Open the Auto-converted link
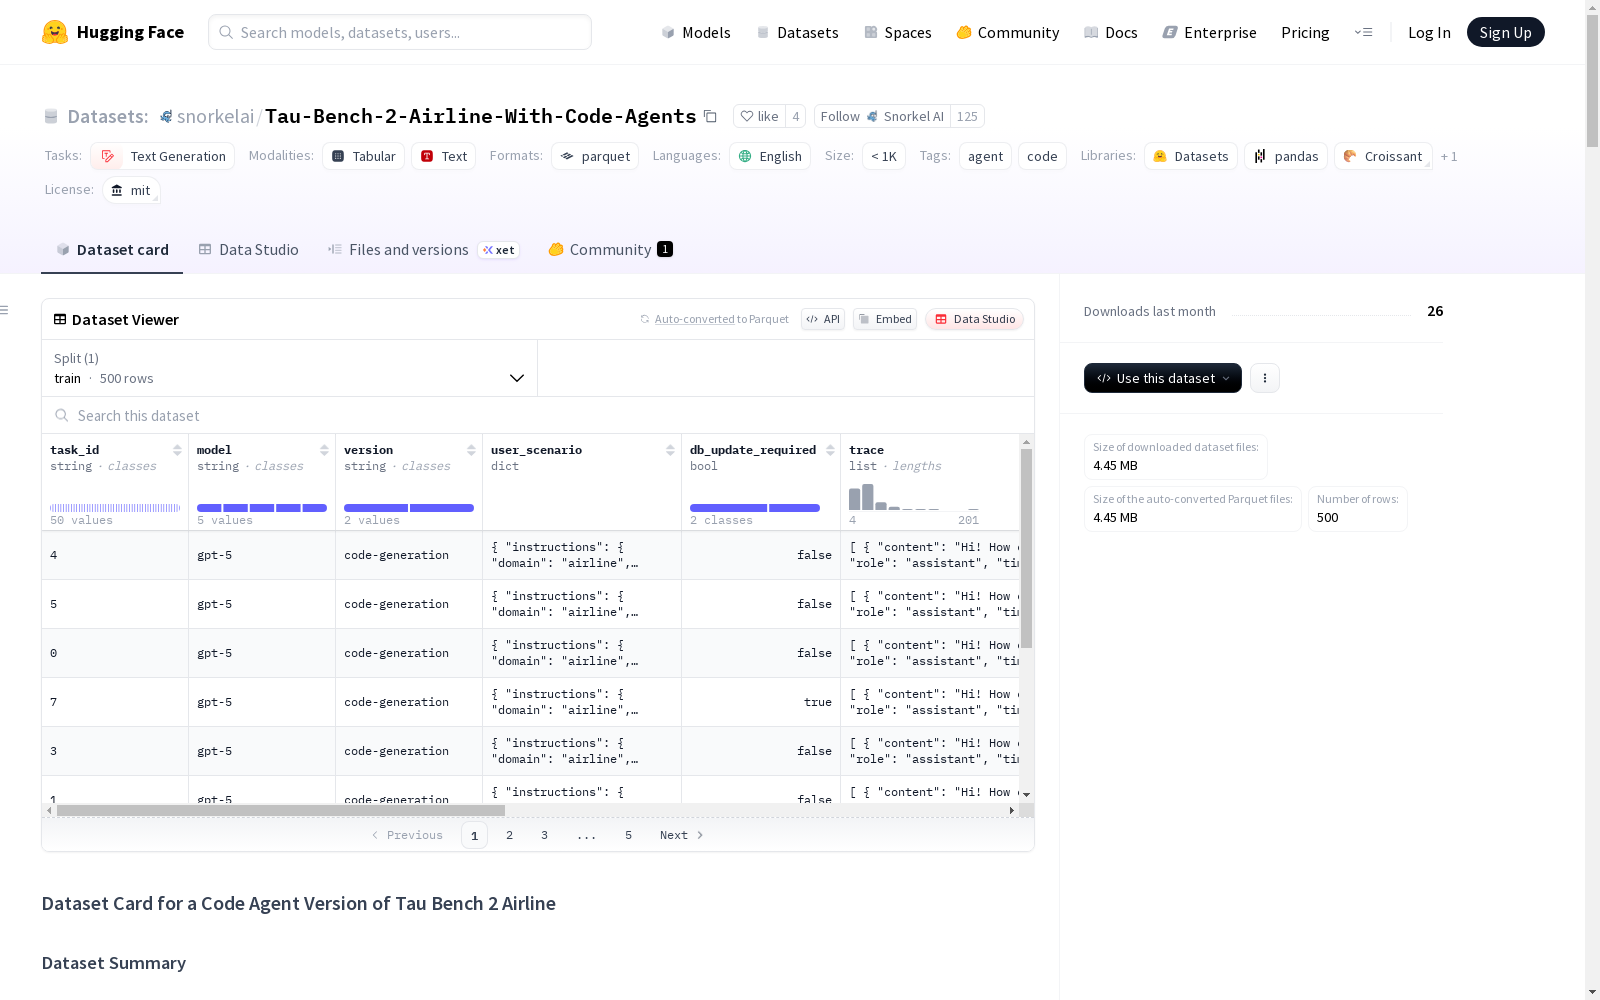 click(x=694, y=319)
